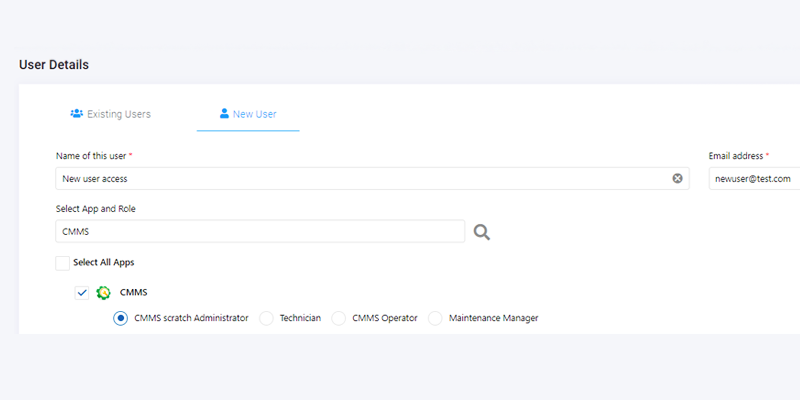This screenshot has width=800, height=400.
Task: Click the Email address input box
Action: click(x=754, y=179)
